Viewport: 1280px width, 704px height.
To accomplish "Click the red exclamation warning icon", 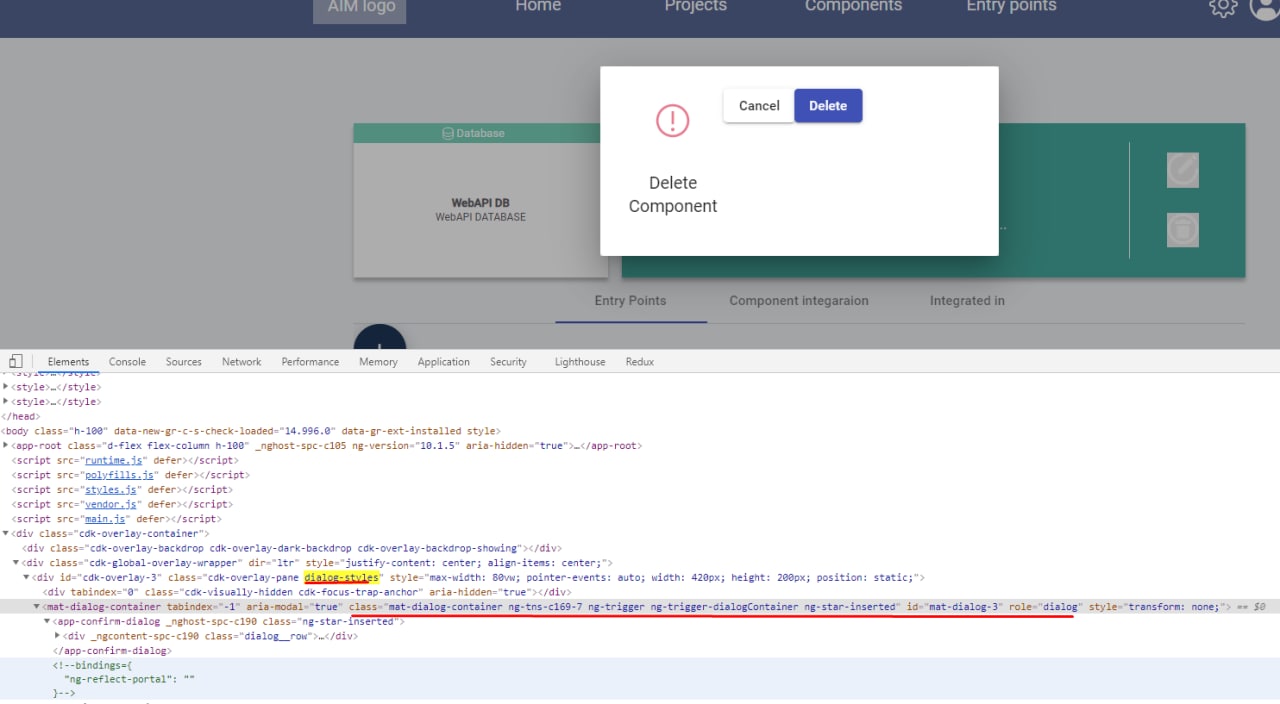I will pos(673,121).
